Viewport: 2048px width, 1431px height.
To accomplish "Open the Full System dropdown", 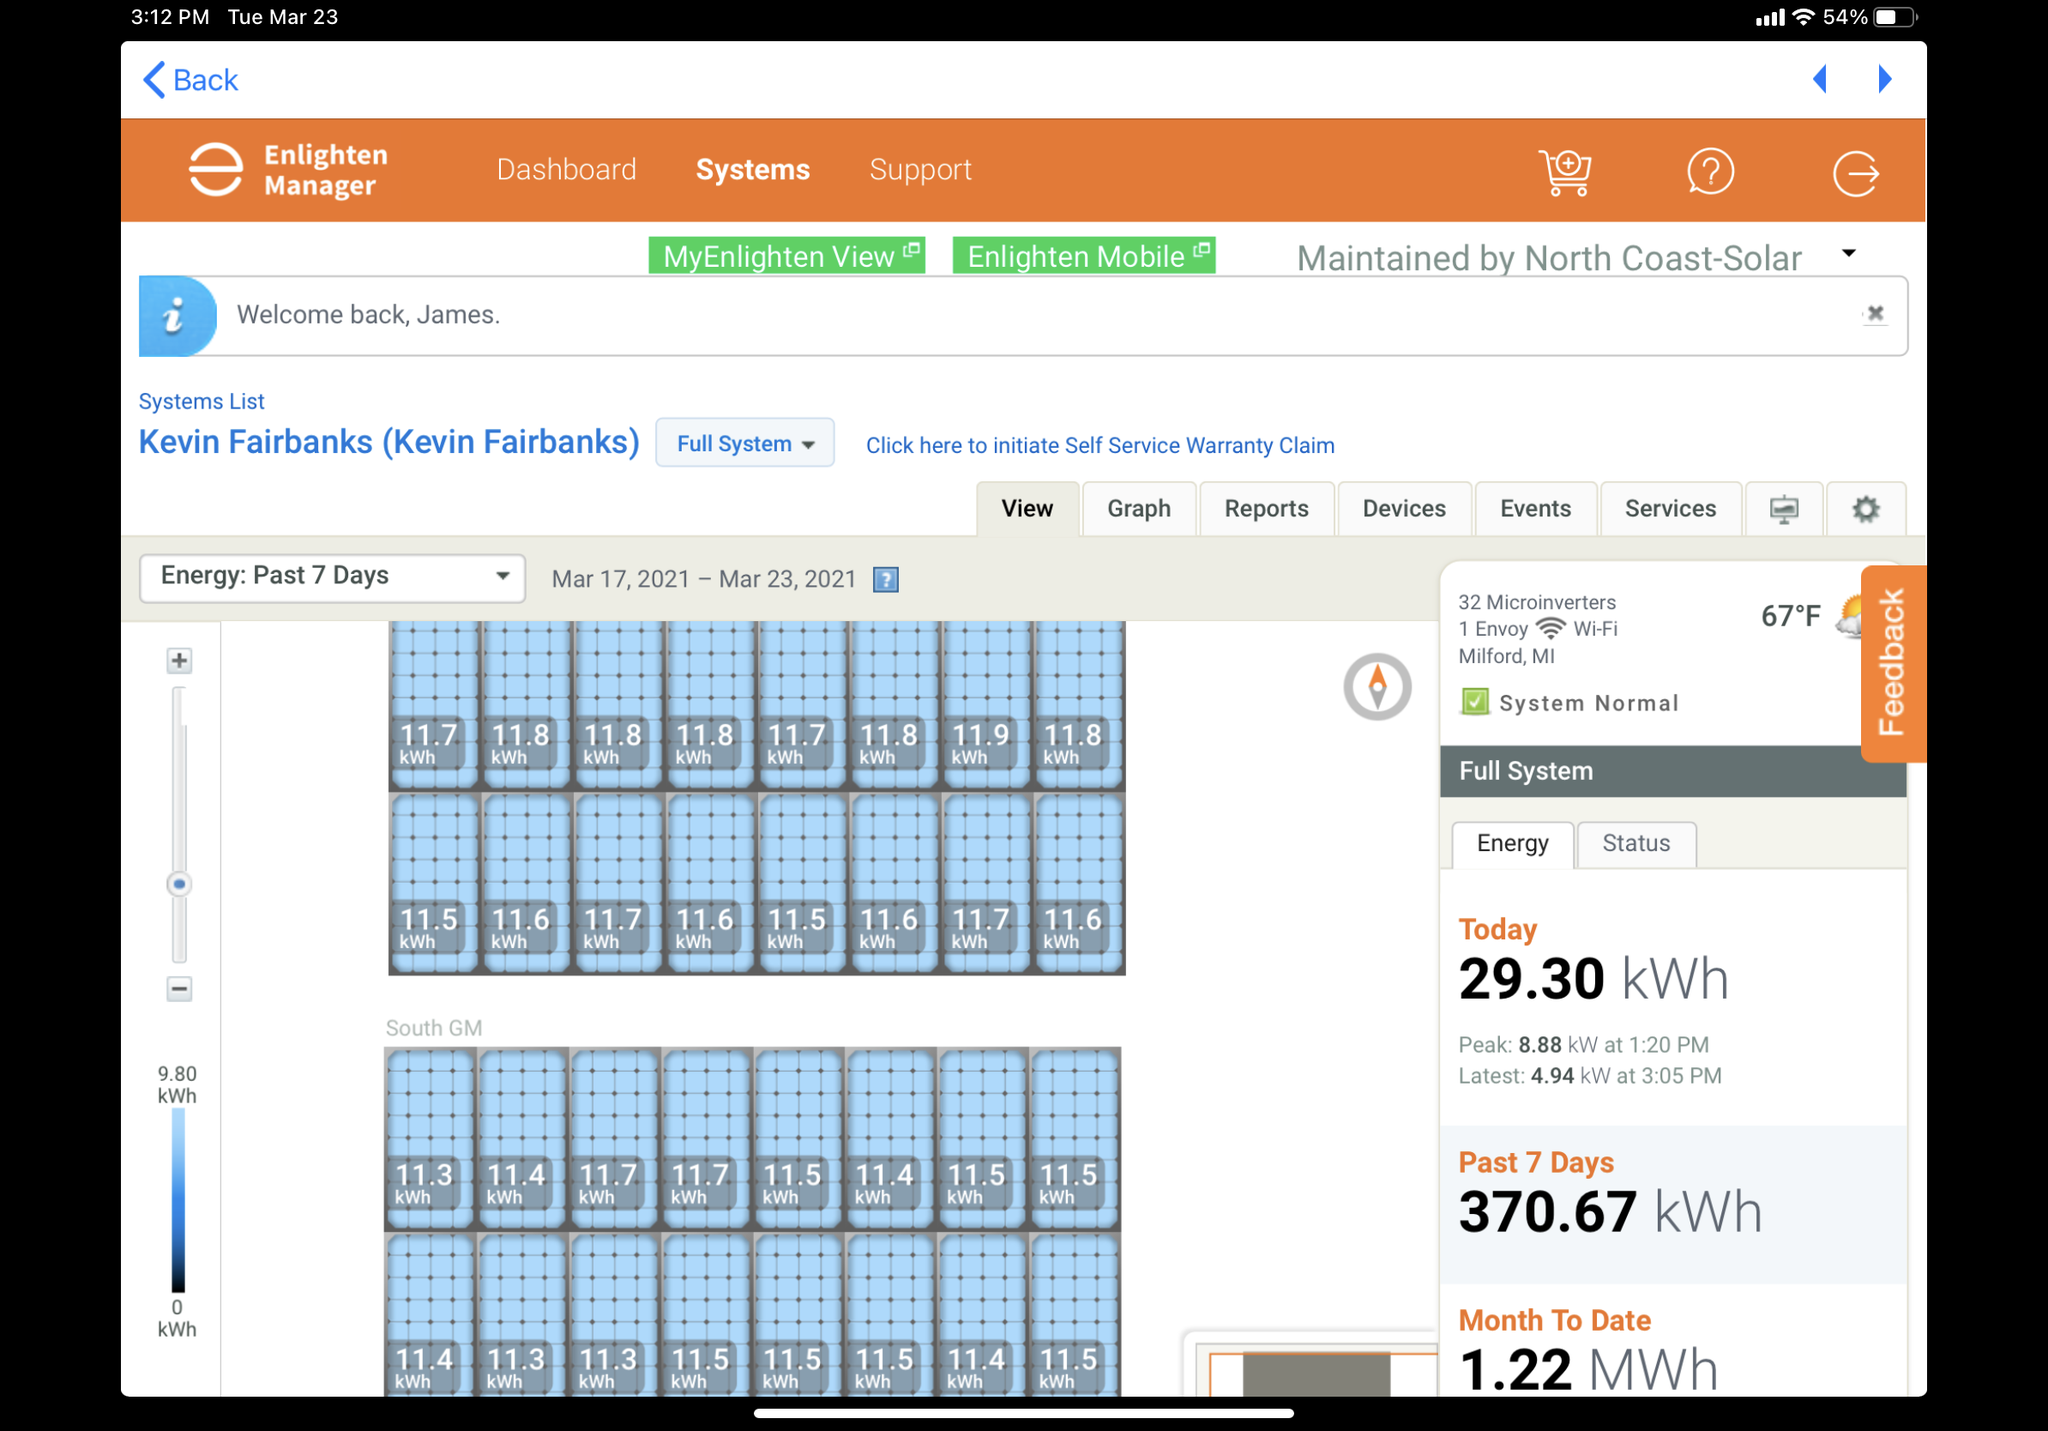I will pyautogui.click(x=744, y=443).
